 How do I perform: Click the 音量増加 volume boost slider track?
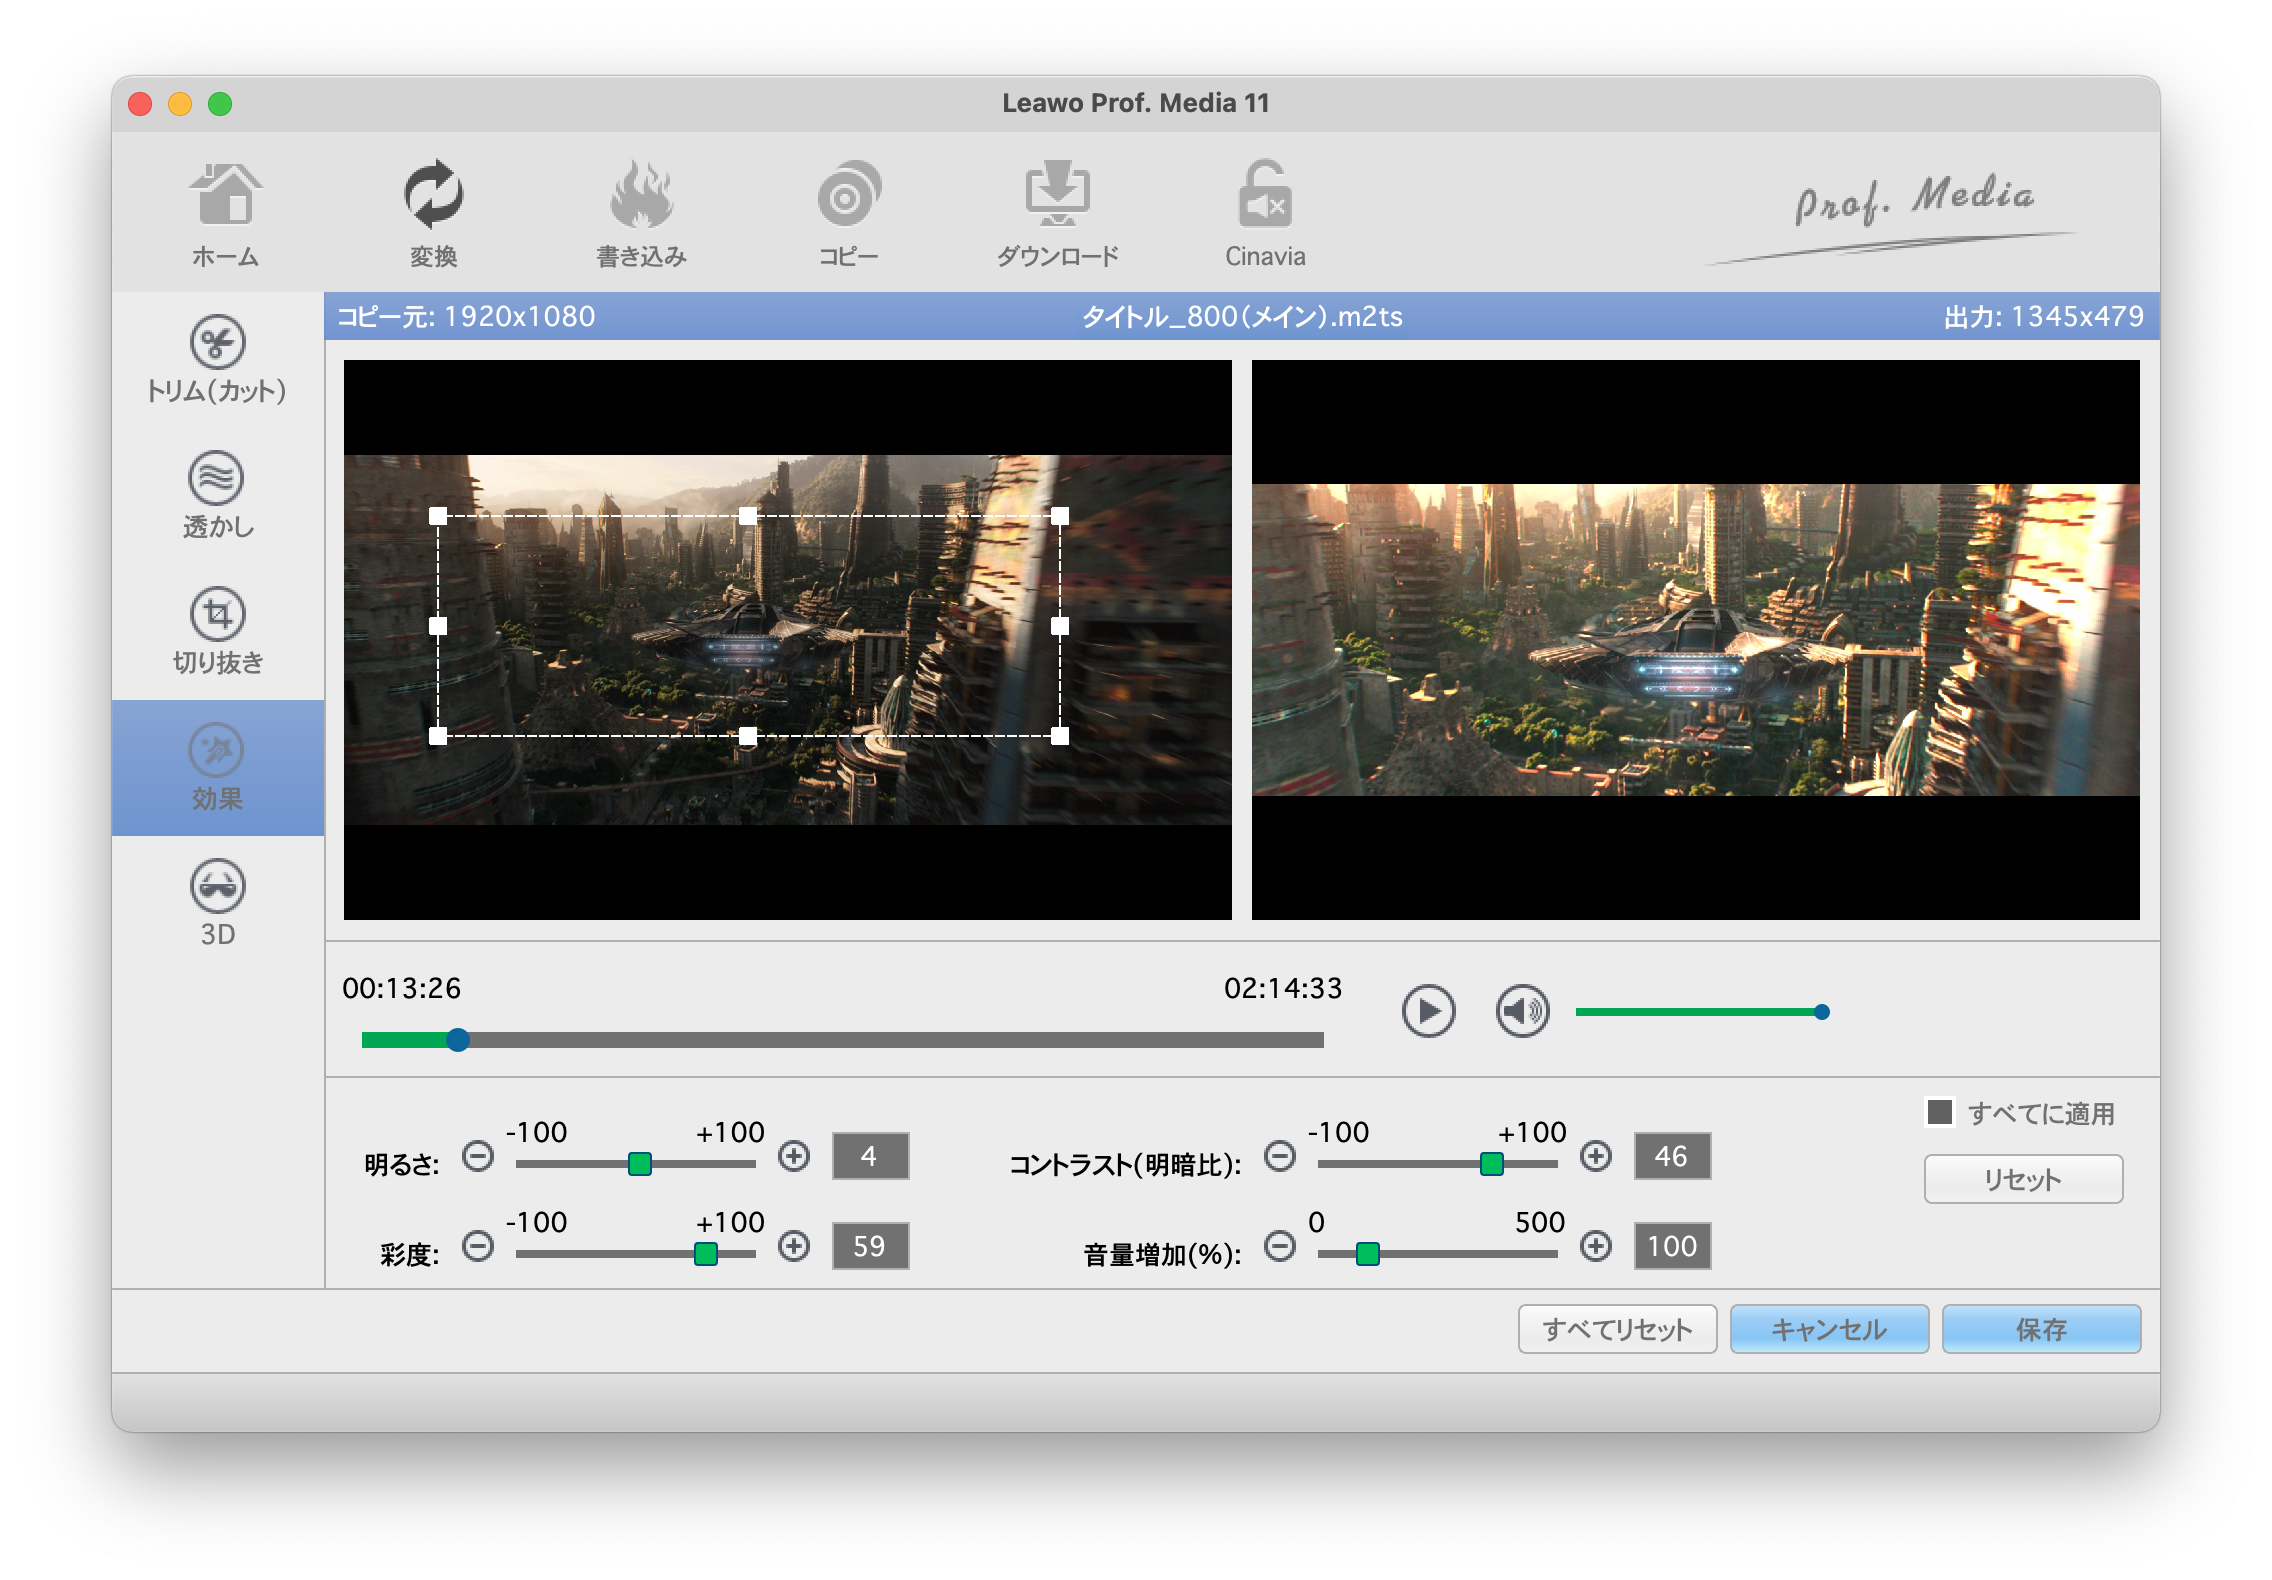(1438, 1253)
